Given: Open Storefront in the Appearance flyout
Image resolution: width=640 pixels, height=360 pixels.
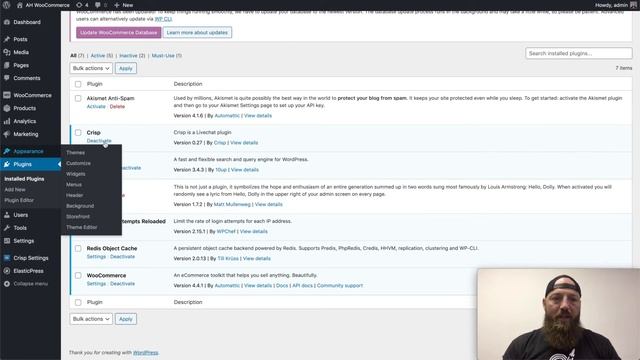Looking at the screenshot, I should pyautogui.click(x=78, y=217).
